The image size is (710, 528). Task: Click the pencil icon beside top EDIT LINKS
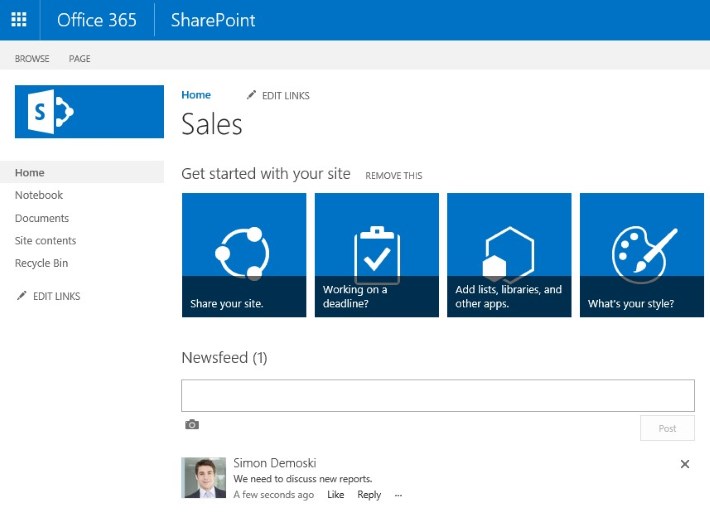pos(251,95)
